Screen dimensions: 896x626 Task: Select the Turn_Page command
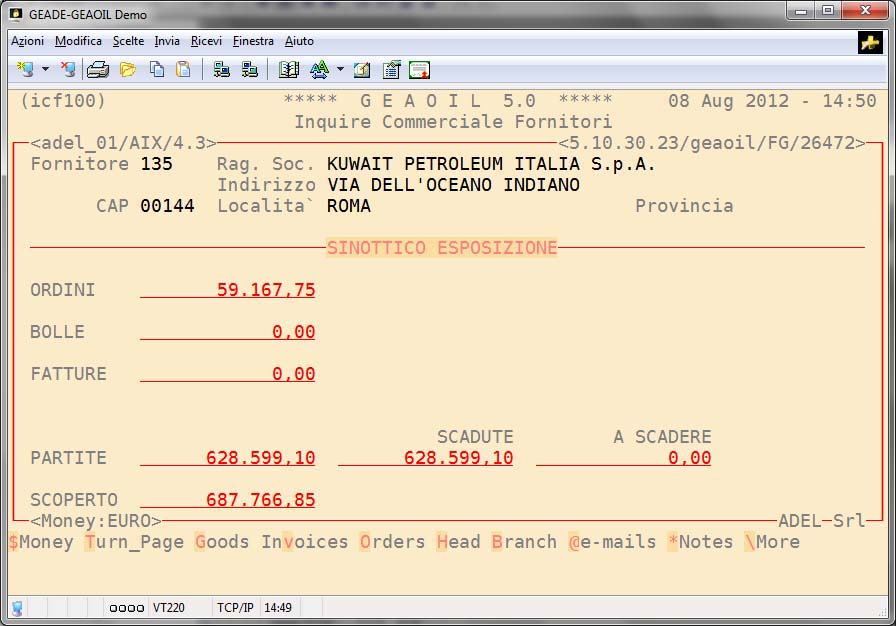tap(134, 542)
